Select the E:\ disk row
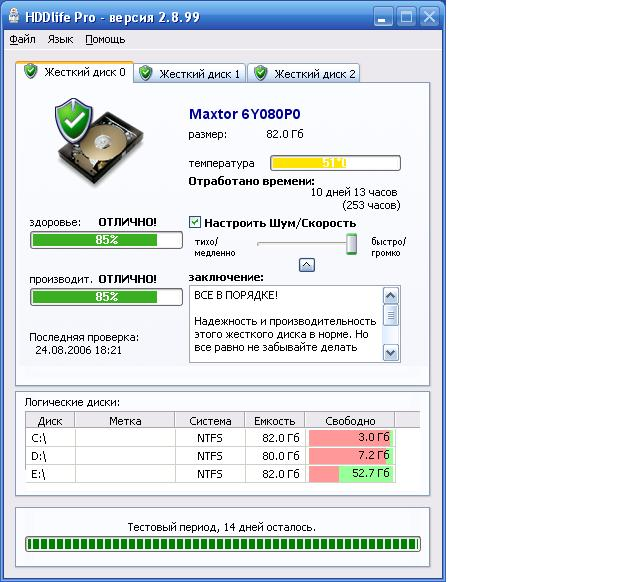Image resolution: width=640 pixels, height=582 pixels. [x=210, y=474]
